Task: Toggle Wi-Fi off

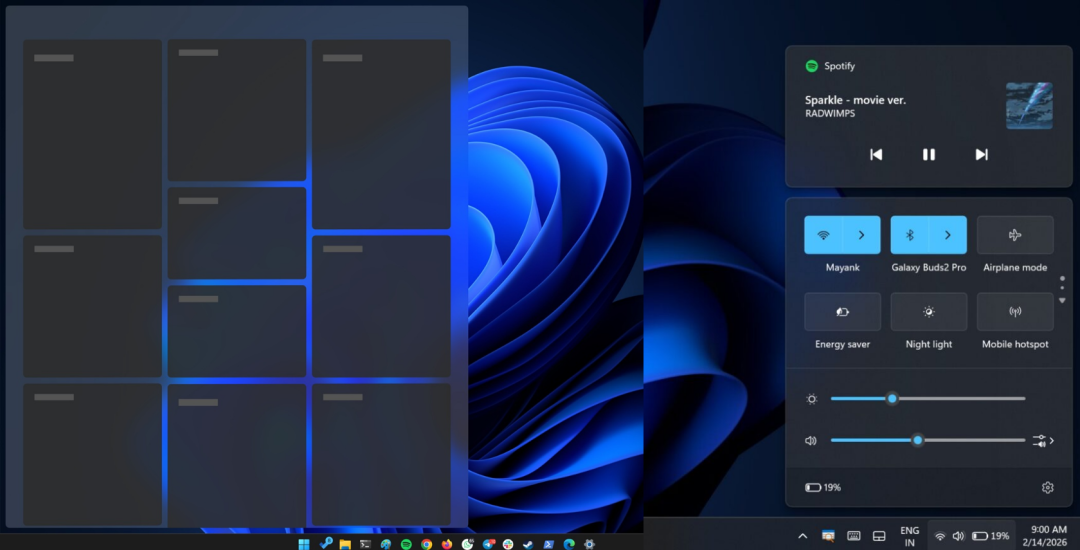Action: coord(823,235)
